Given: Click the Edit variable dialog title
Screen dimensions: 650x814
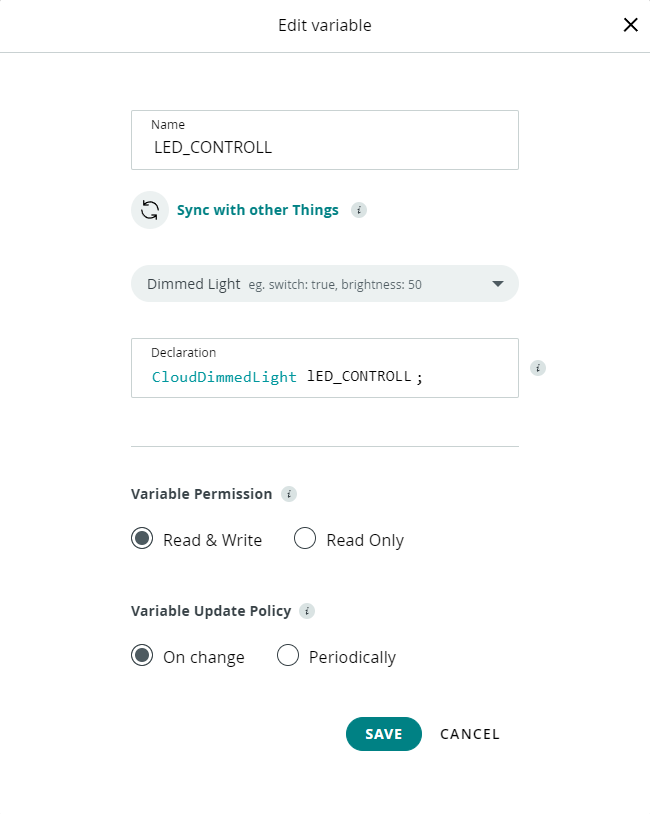Looking at the screenshot, I should pyautogui.click(x=325, y=25).
